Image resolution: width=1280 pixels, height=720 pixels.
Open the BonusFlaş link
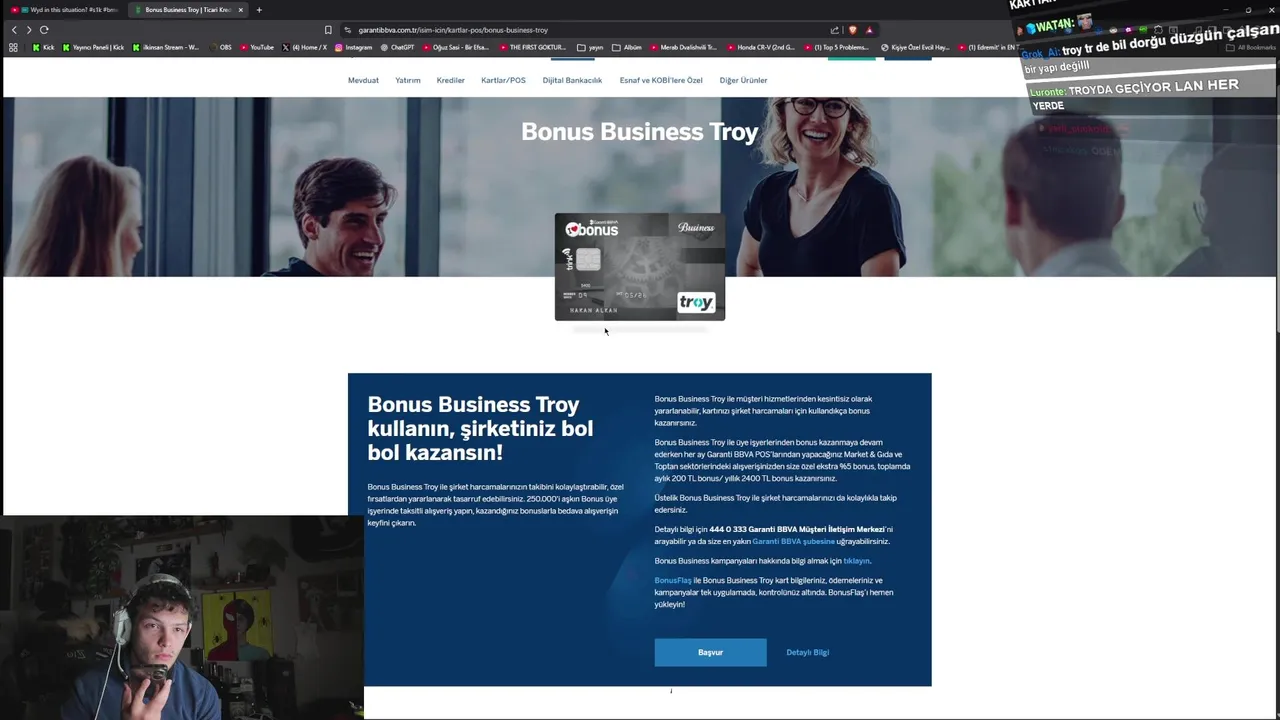(673, 580)
